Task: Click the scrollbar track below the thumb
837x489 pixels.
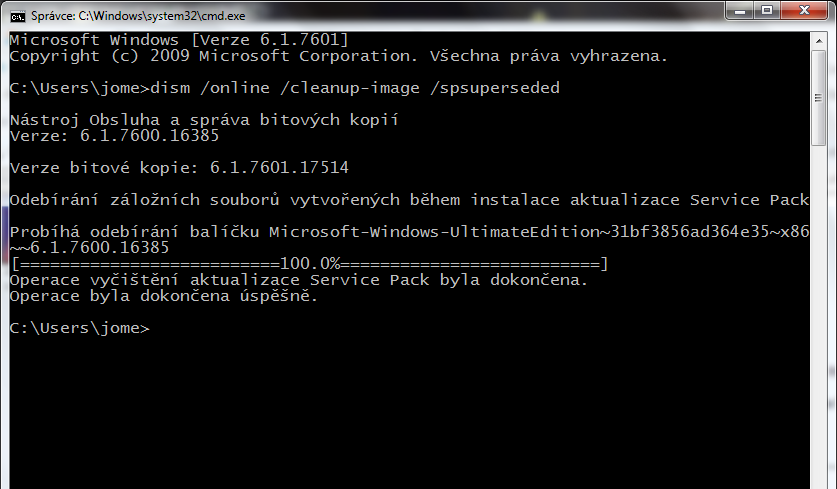Action: (x=818, y=315)
